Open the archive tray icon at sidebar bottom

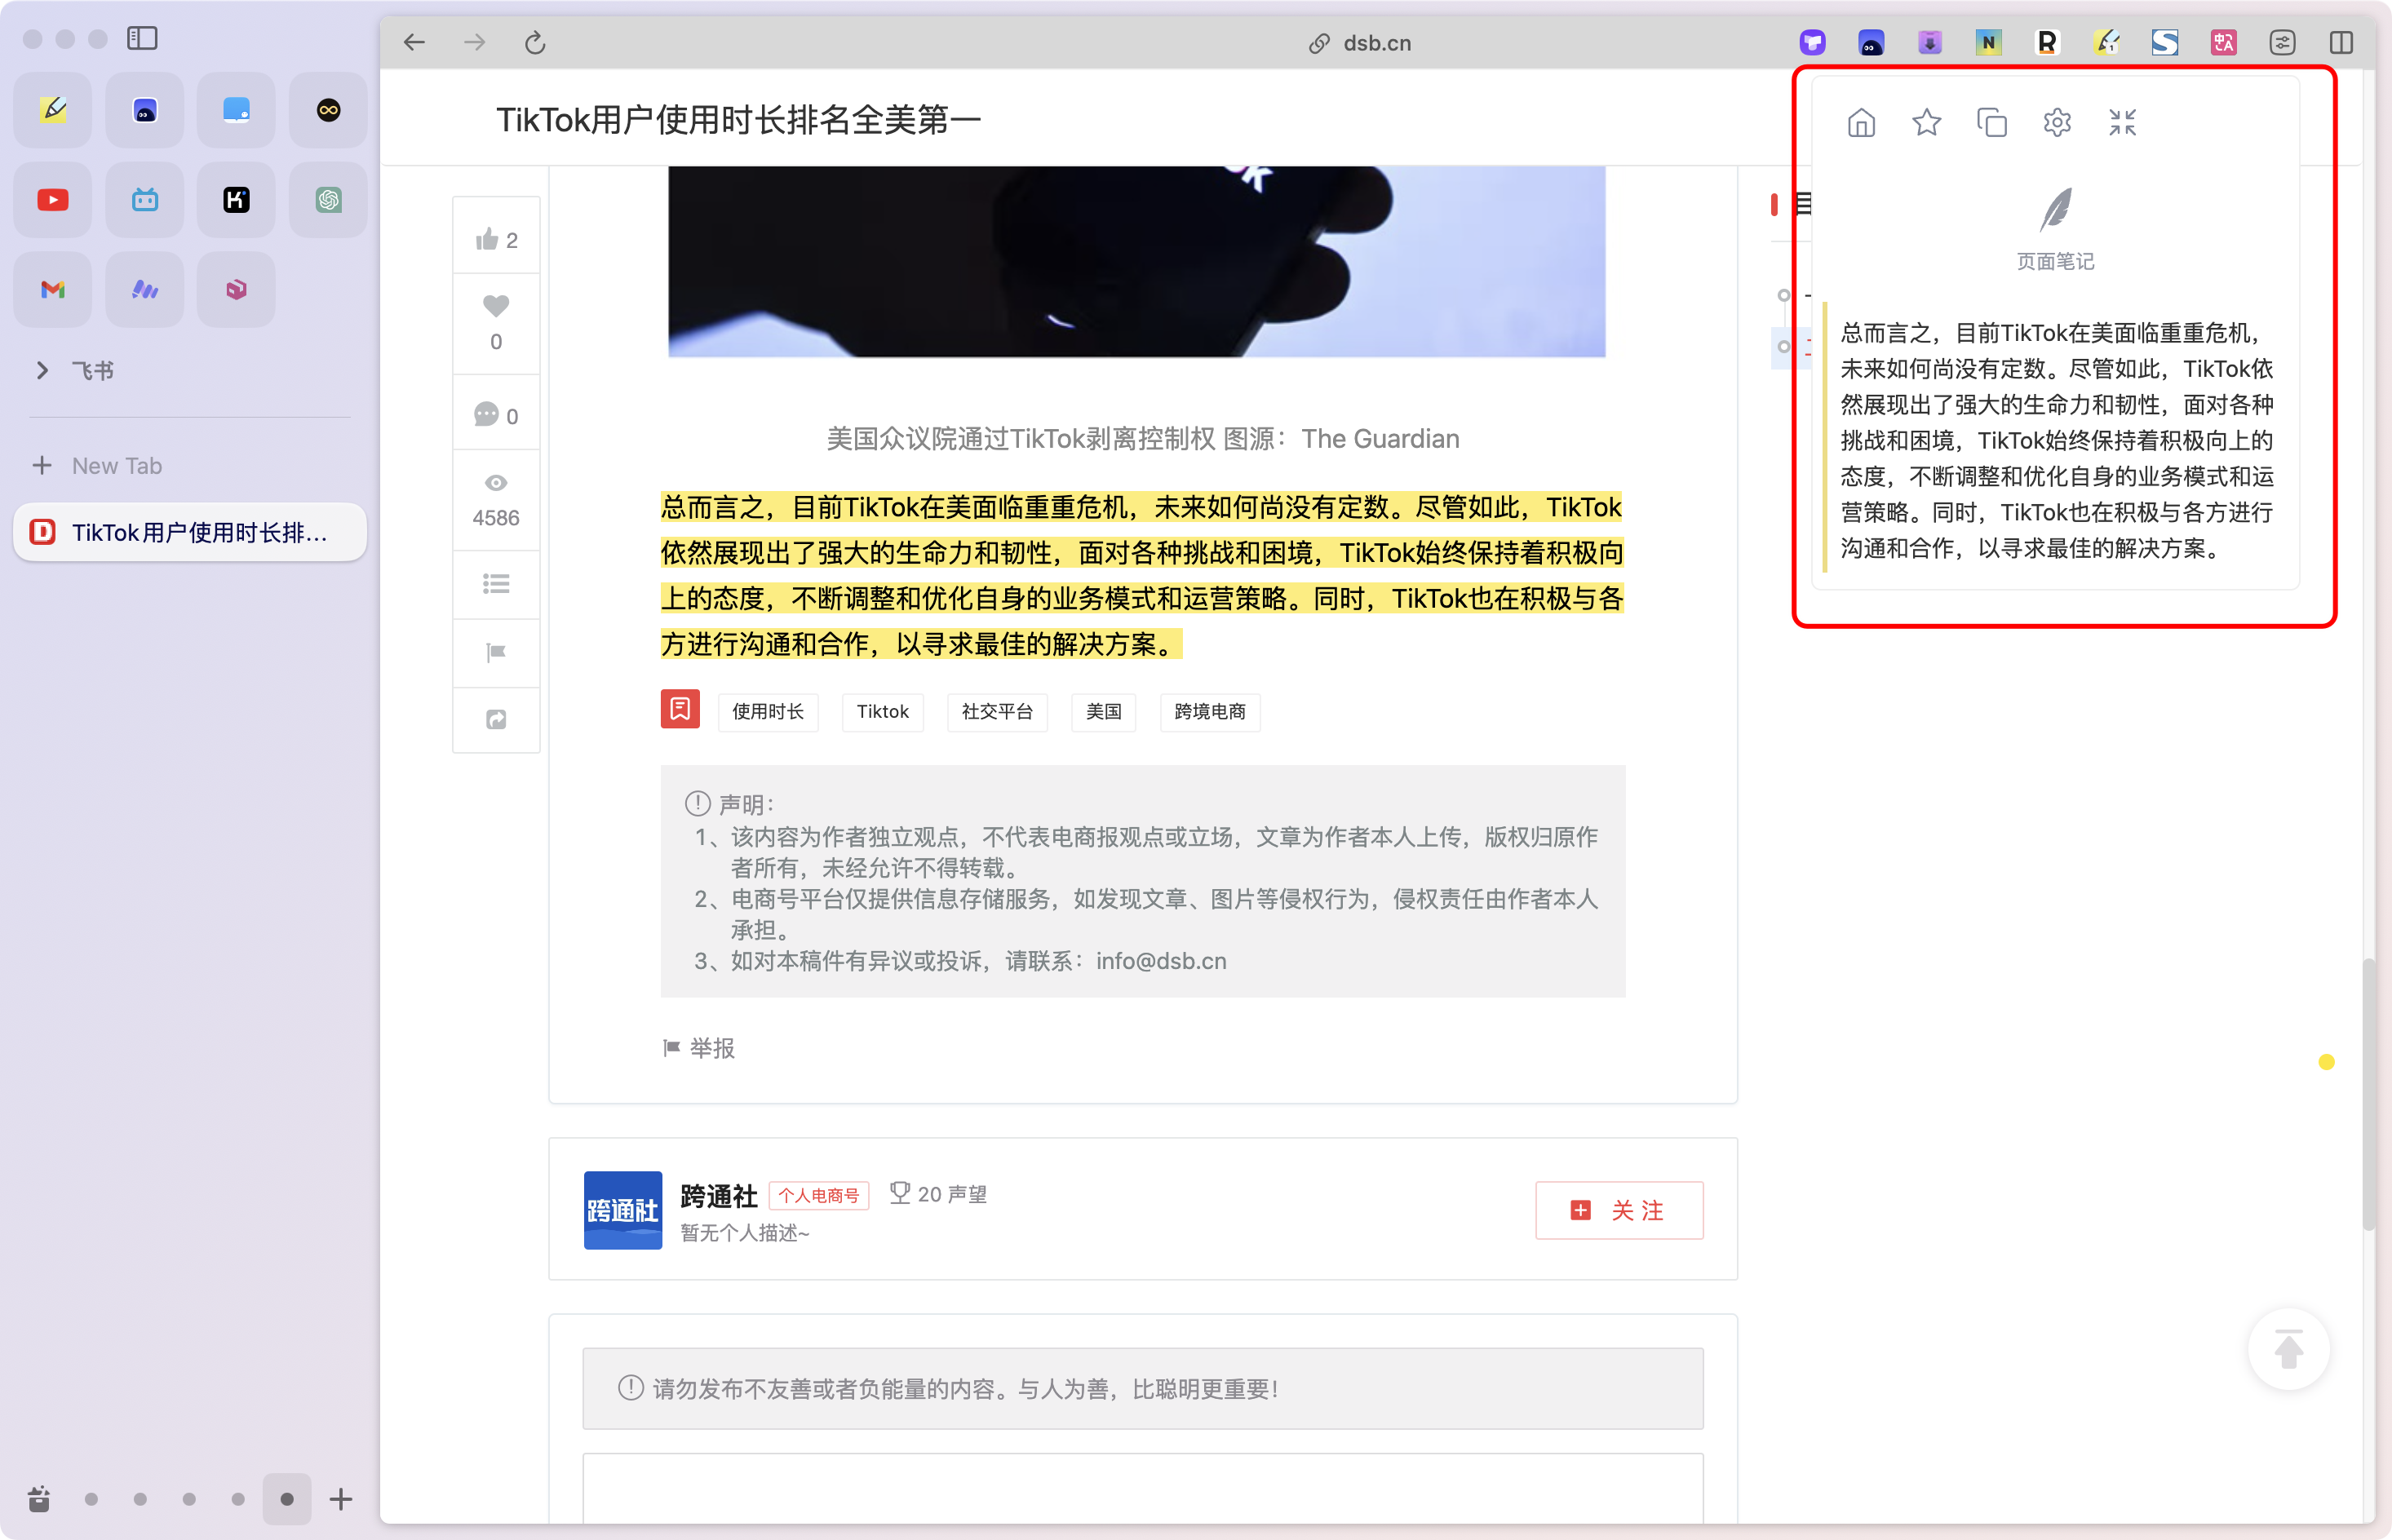pyautogui.click(x=39, y=1499)
